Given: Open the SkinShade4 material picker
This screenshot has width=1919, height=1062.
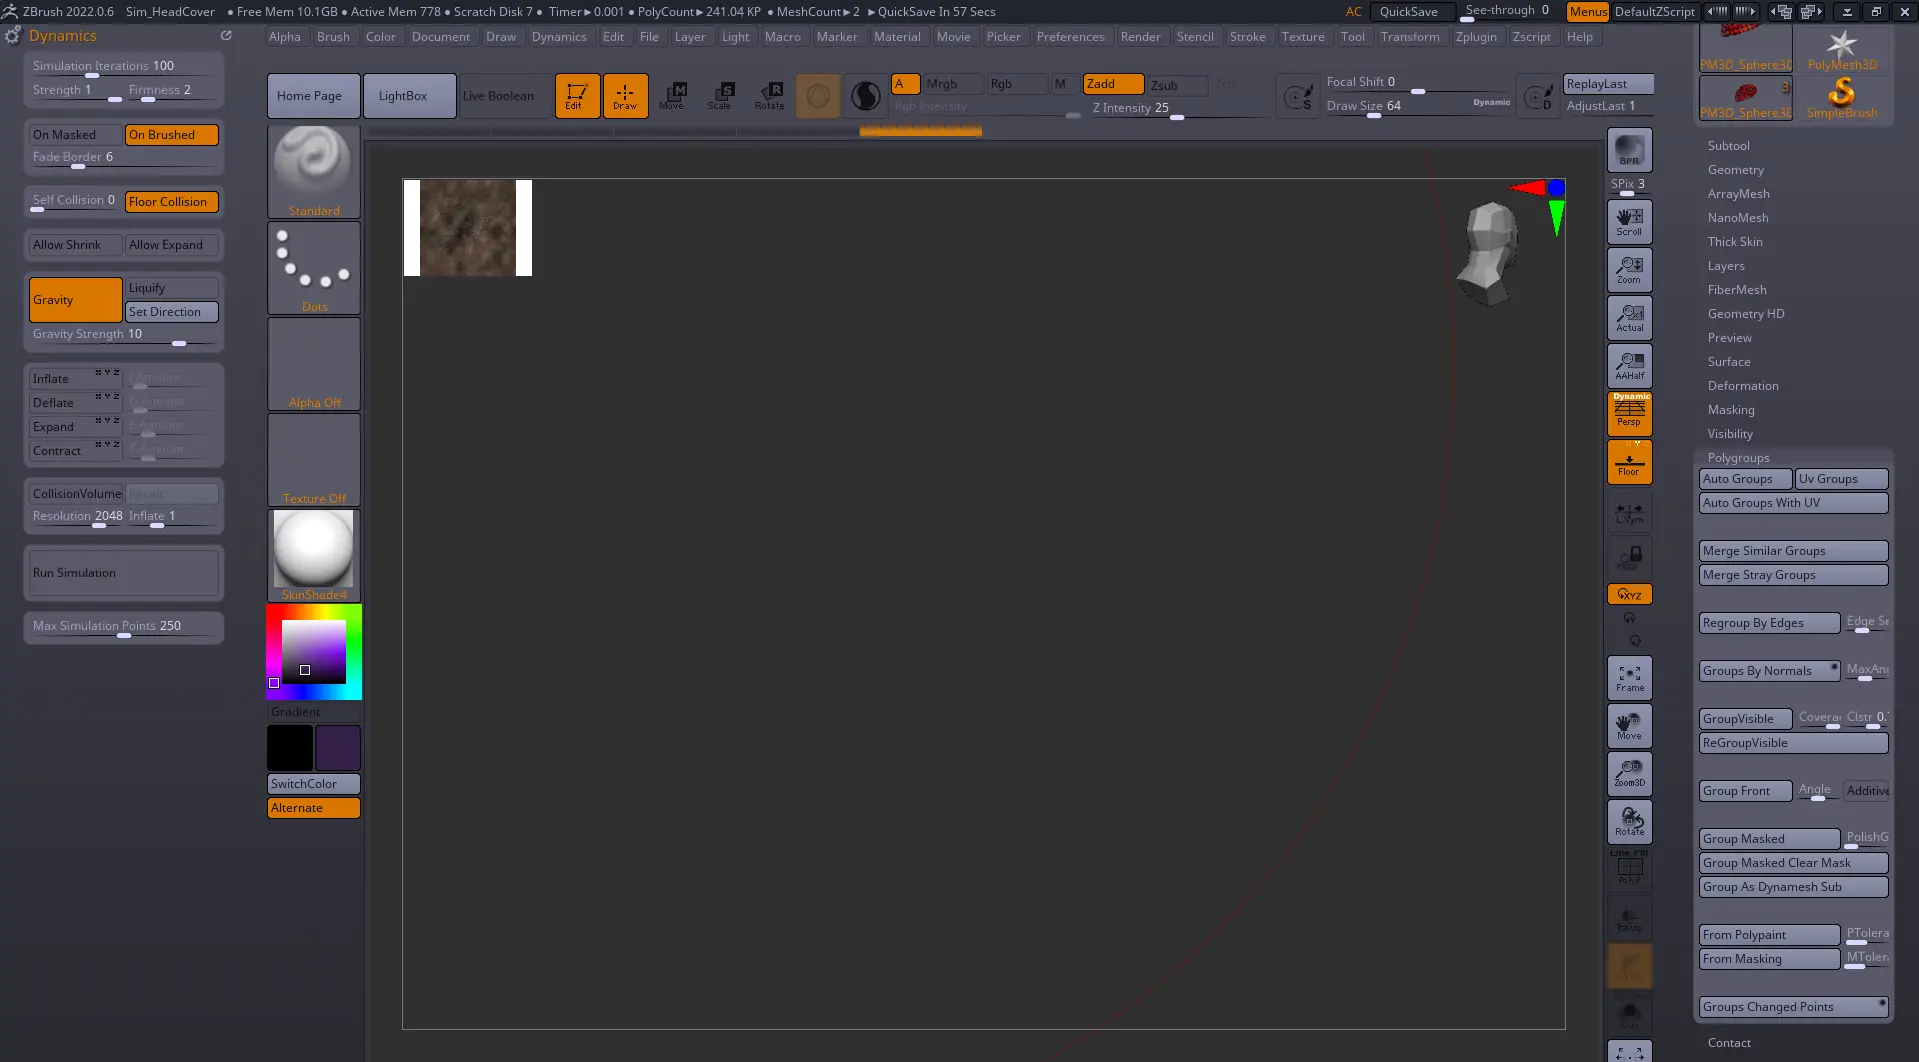Looking at the screenshot, I should point(314,556).
